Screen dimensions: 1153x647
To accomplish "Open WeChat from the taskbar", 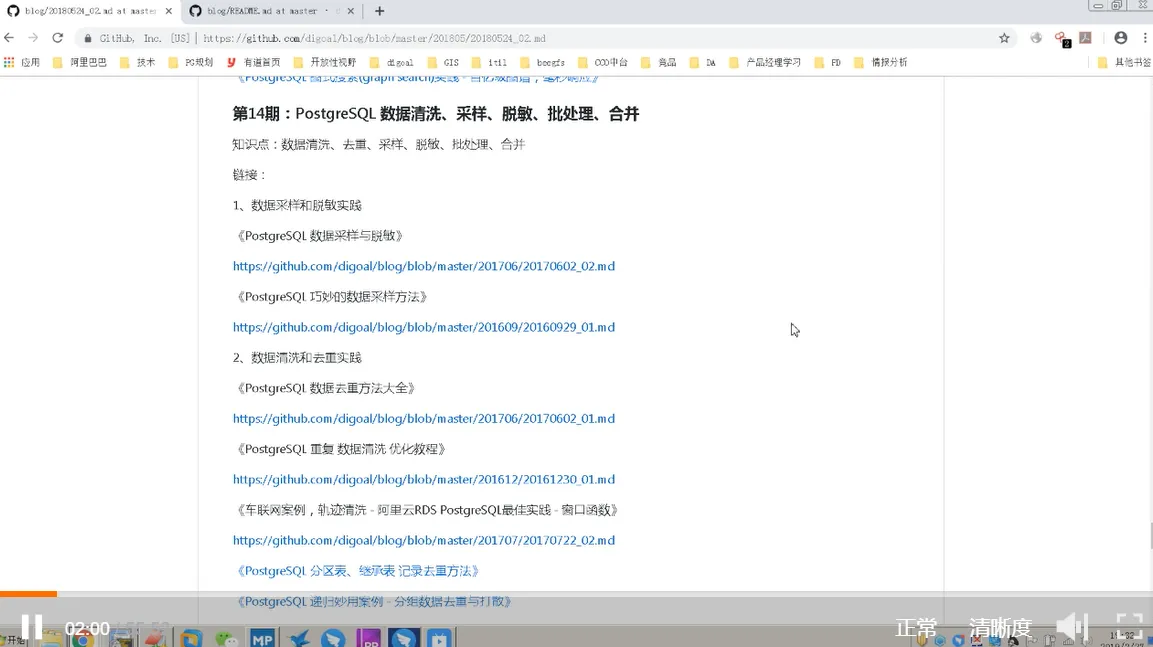I will [x=226, y=639].
